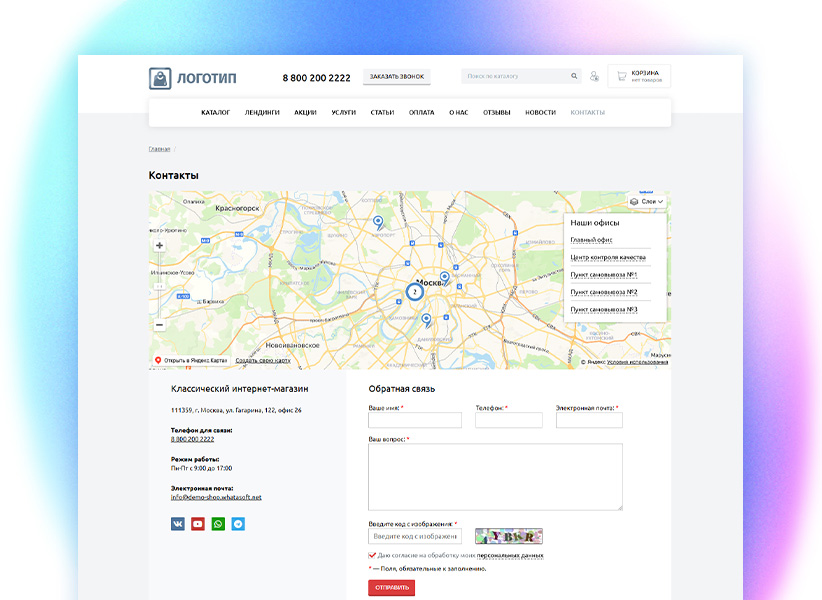Click the info@demo-shop.whatasoft.net email link
Viewport: 822px width, 600px height.
tap(215, 496)
